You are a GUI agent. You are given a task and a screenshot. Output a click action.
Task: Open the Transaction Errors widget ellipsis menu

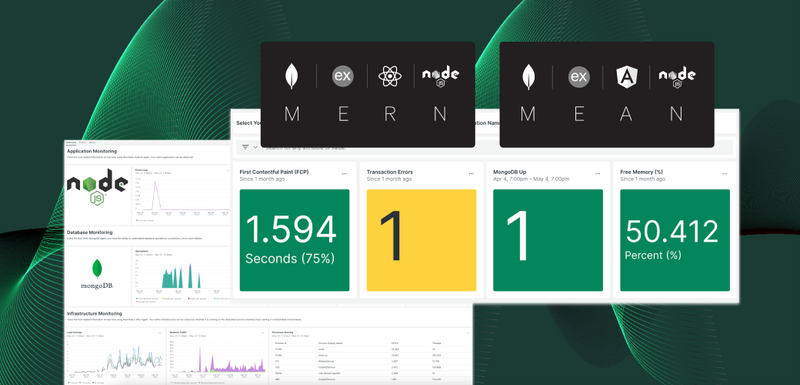pos(471,174)
